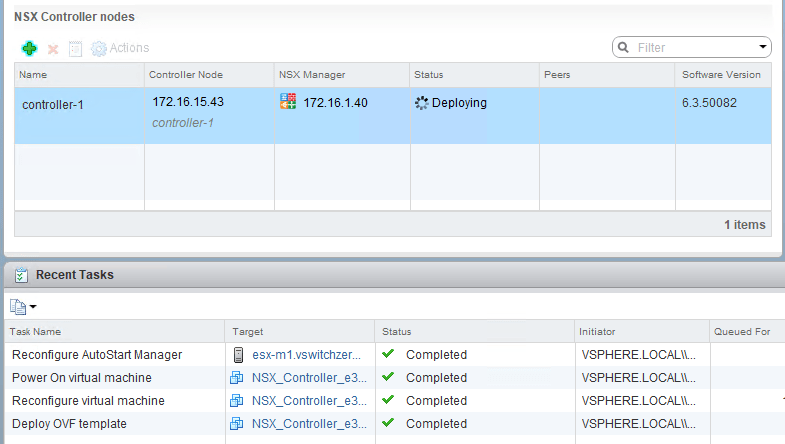Select the controller-1 row

[x=80, y=105]
